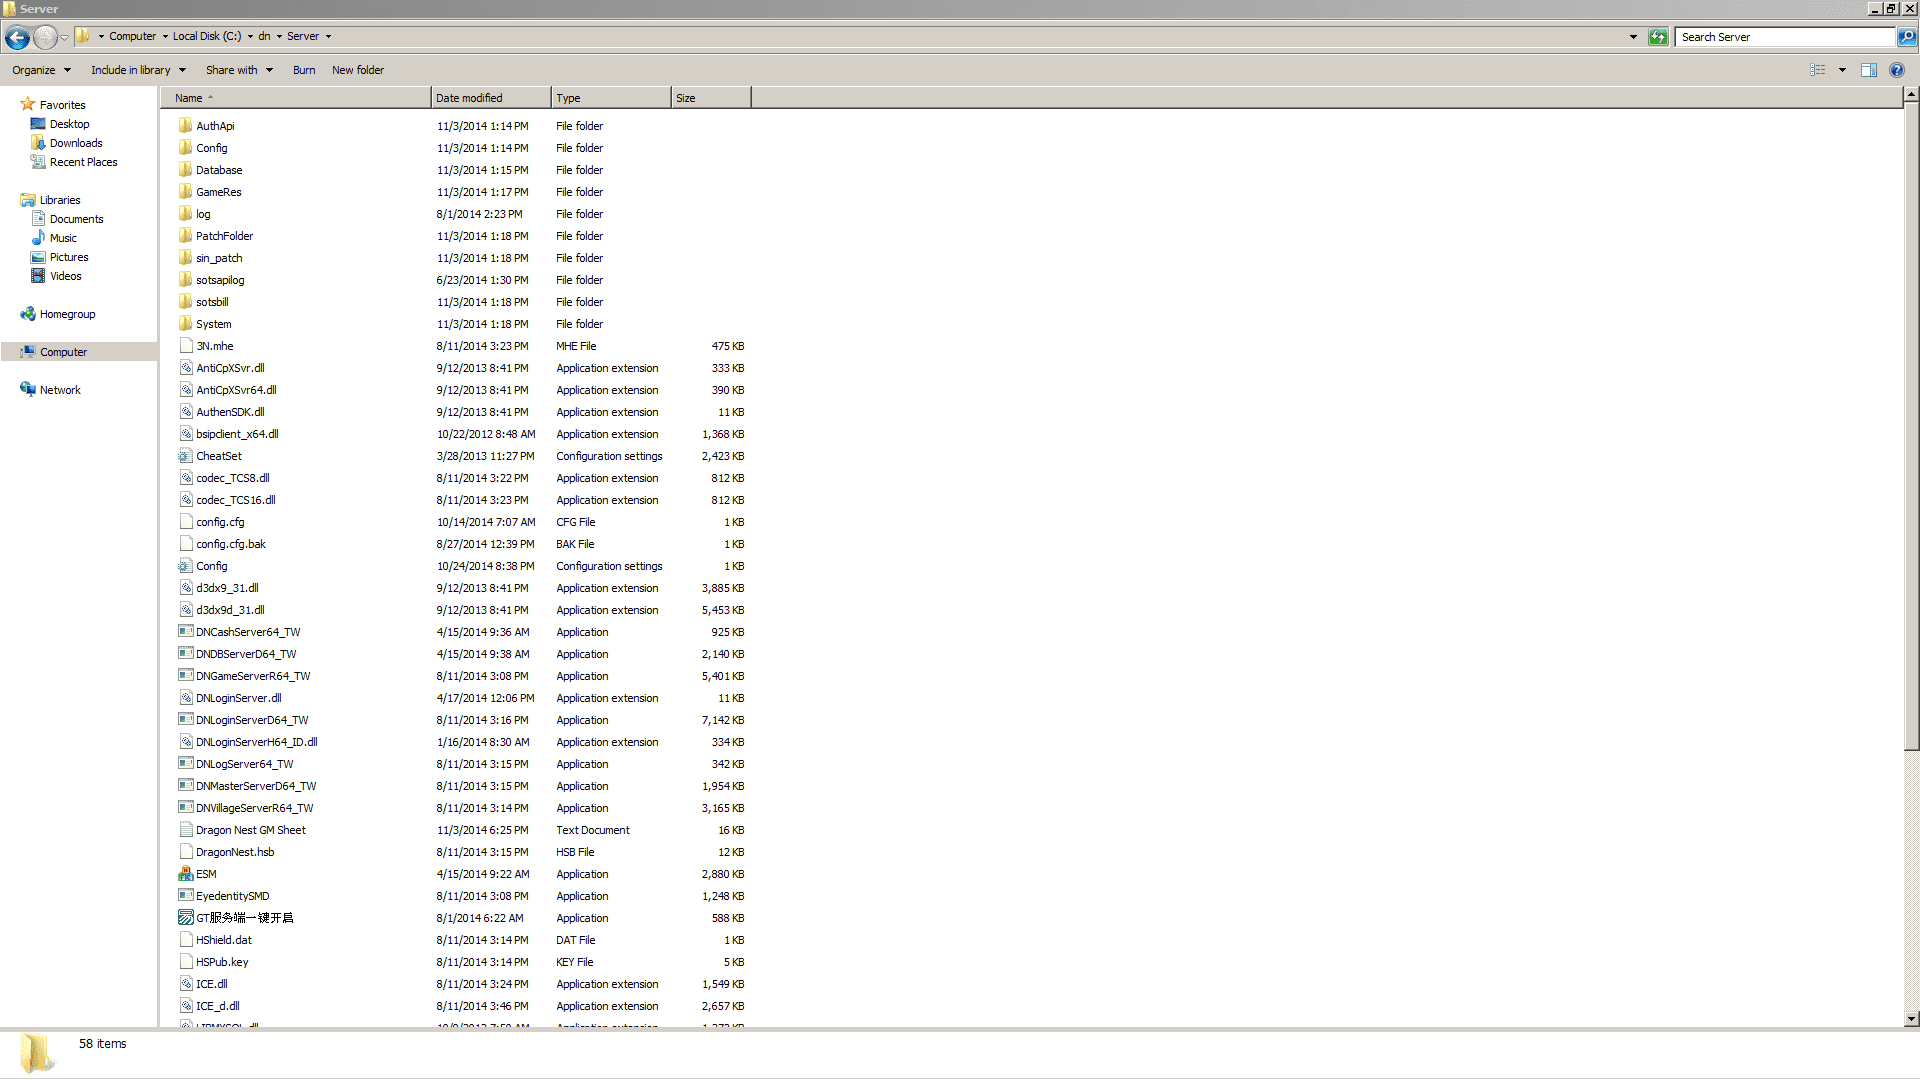Open the DNLoginServerD64_TW application

tap(252, 719)
